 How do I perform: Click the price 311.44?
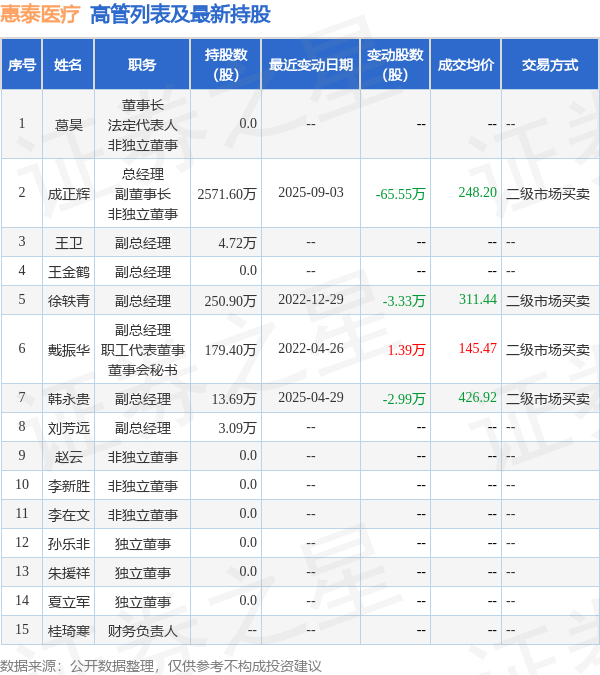477,299
